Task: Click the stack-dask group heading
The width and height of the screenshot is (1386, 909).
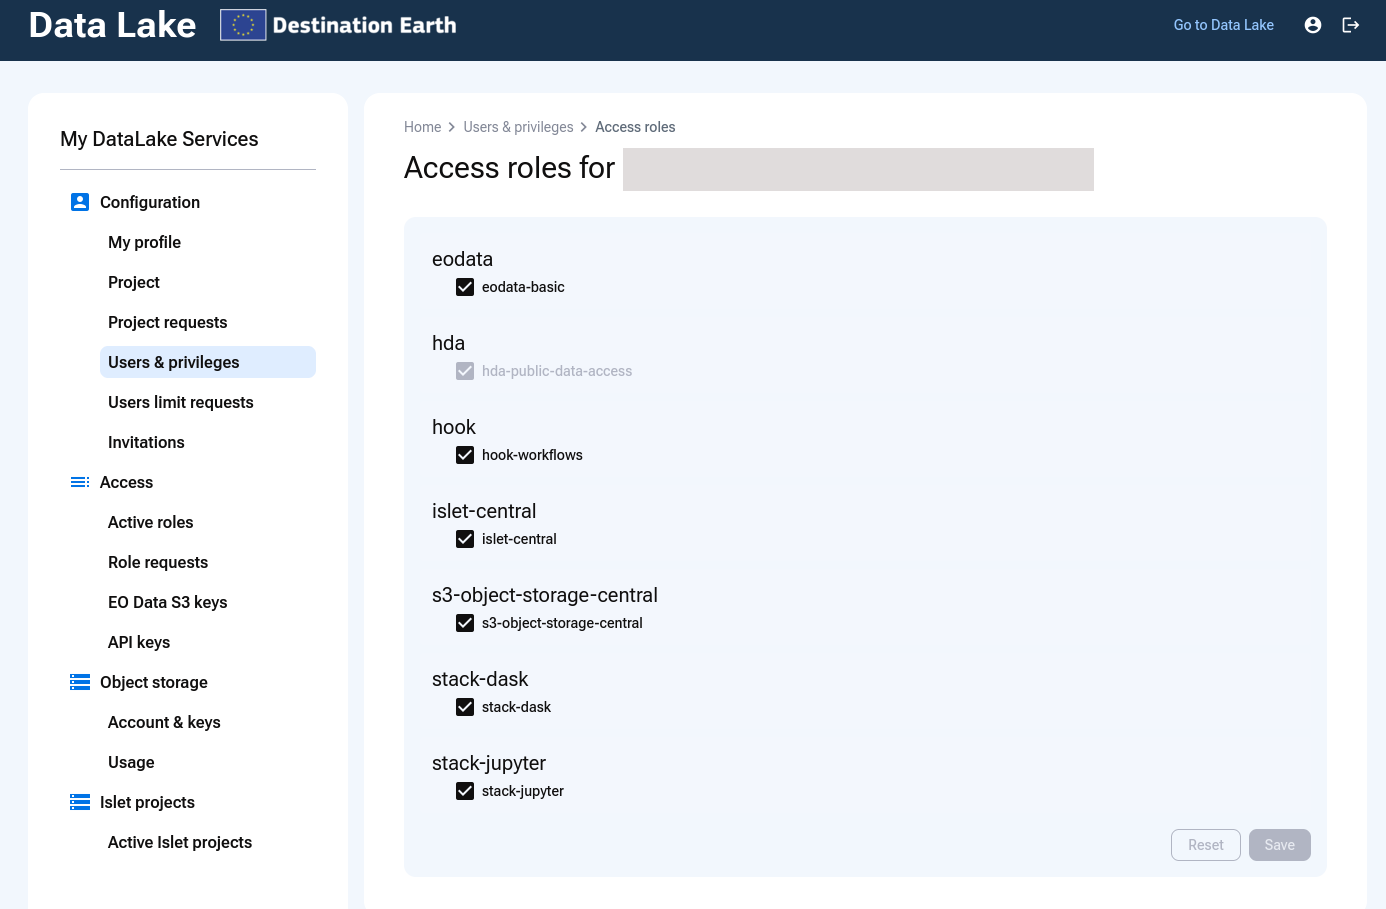Action: 480,679
